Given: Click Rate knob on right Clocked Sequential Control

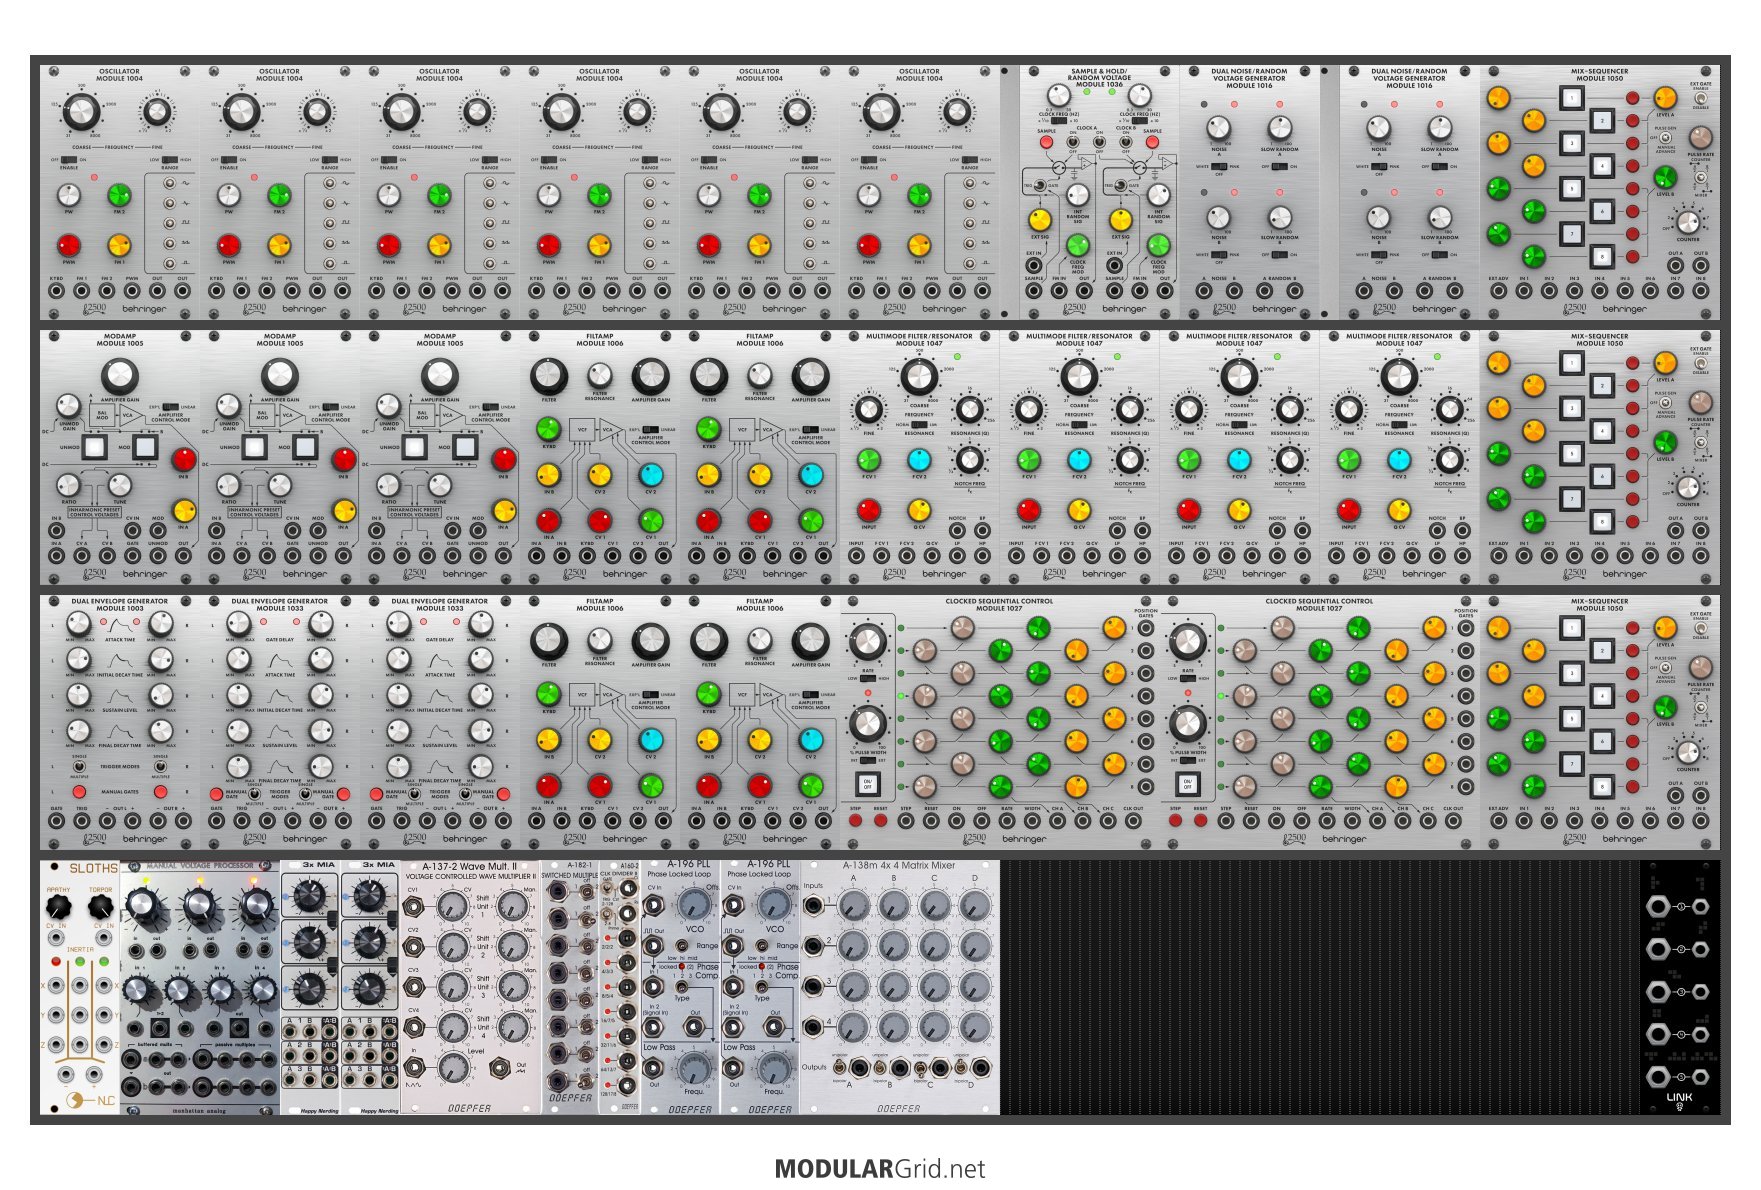Looking at the screenshot, I should coord(1188,641).
